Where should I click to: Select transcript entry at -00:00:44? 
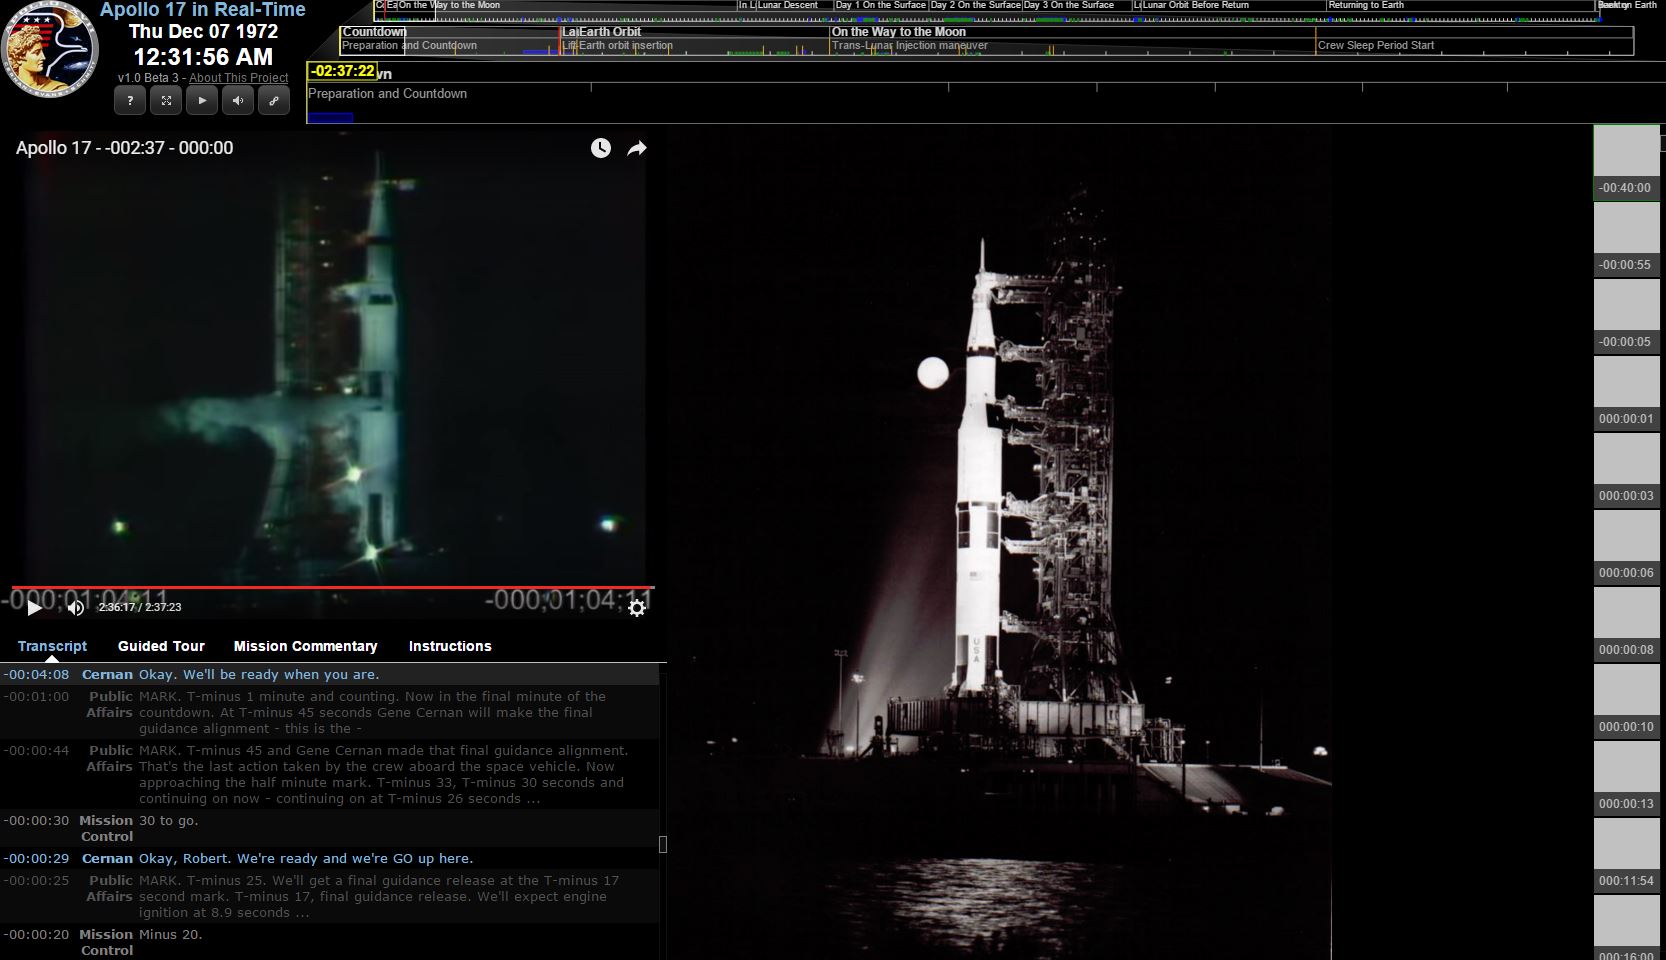click(x=330, y=775)
